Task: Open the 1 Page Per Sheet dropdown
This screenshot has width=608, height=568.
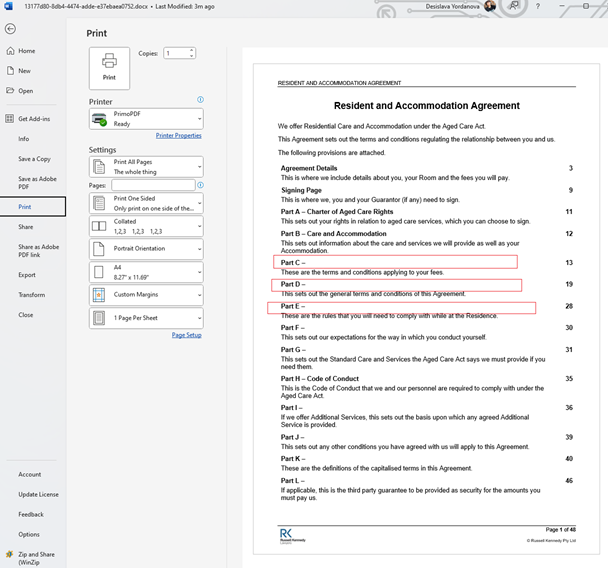Action: pyautogui.click(x=146, y=318)
